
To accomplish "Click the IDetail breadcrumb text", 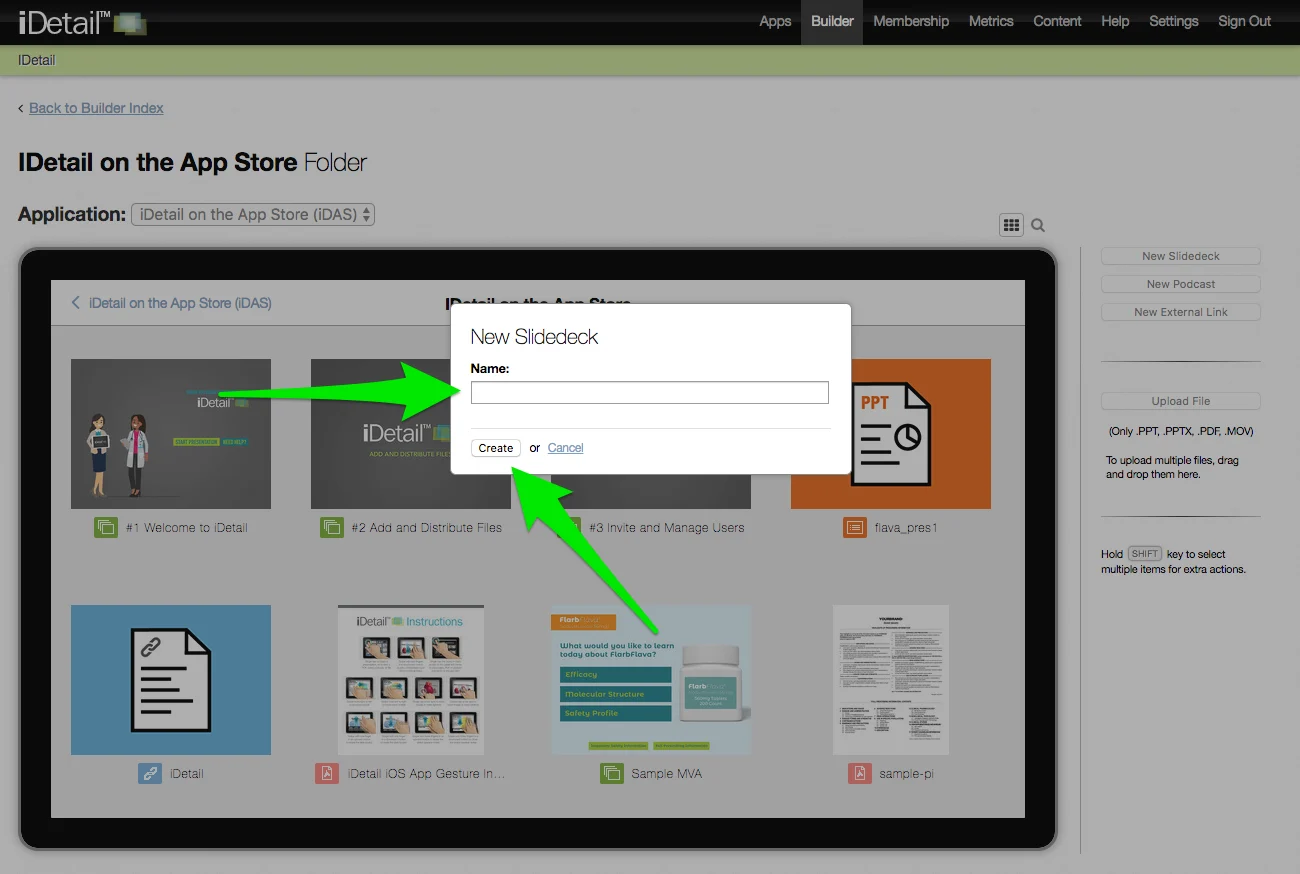I will point(37,60).
